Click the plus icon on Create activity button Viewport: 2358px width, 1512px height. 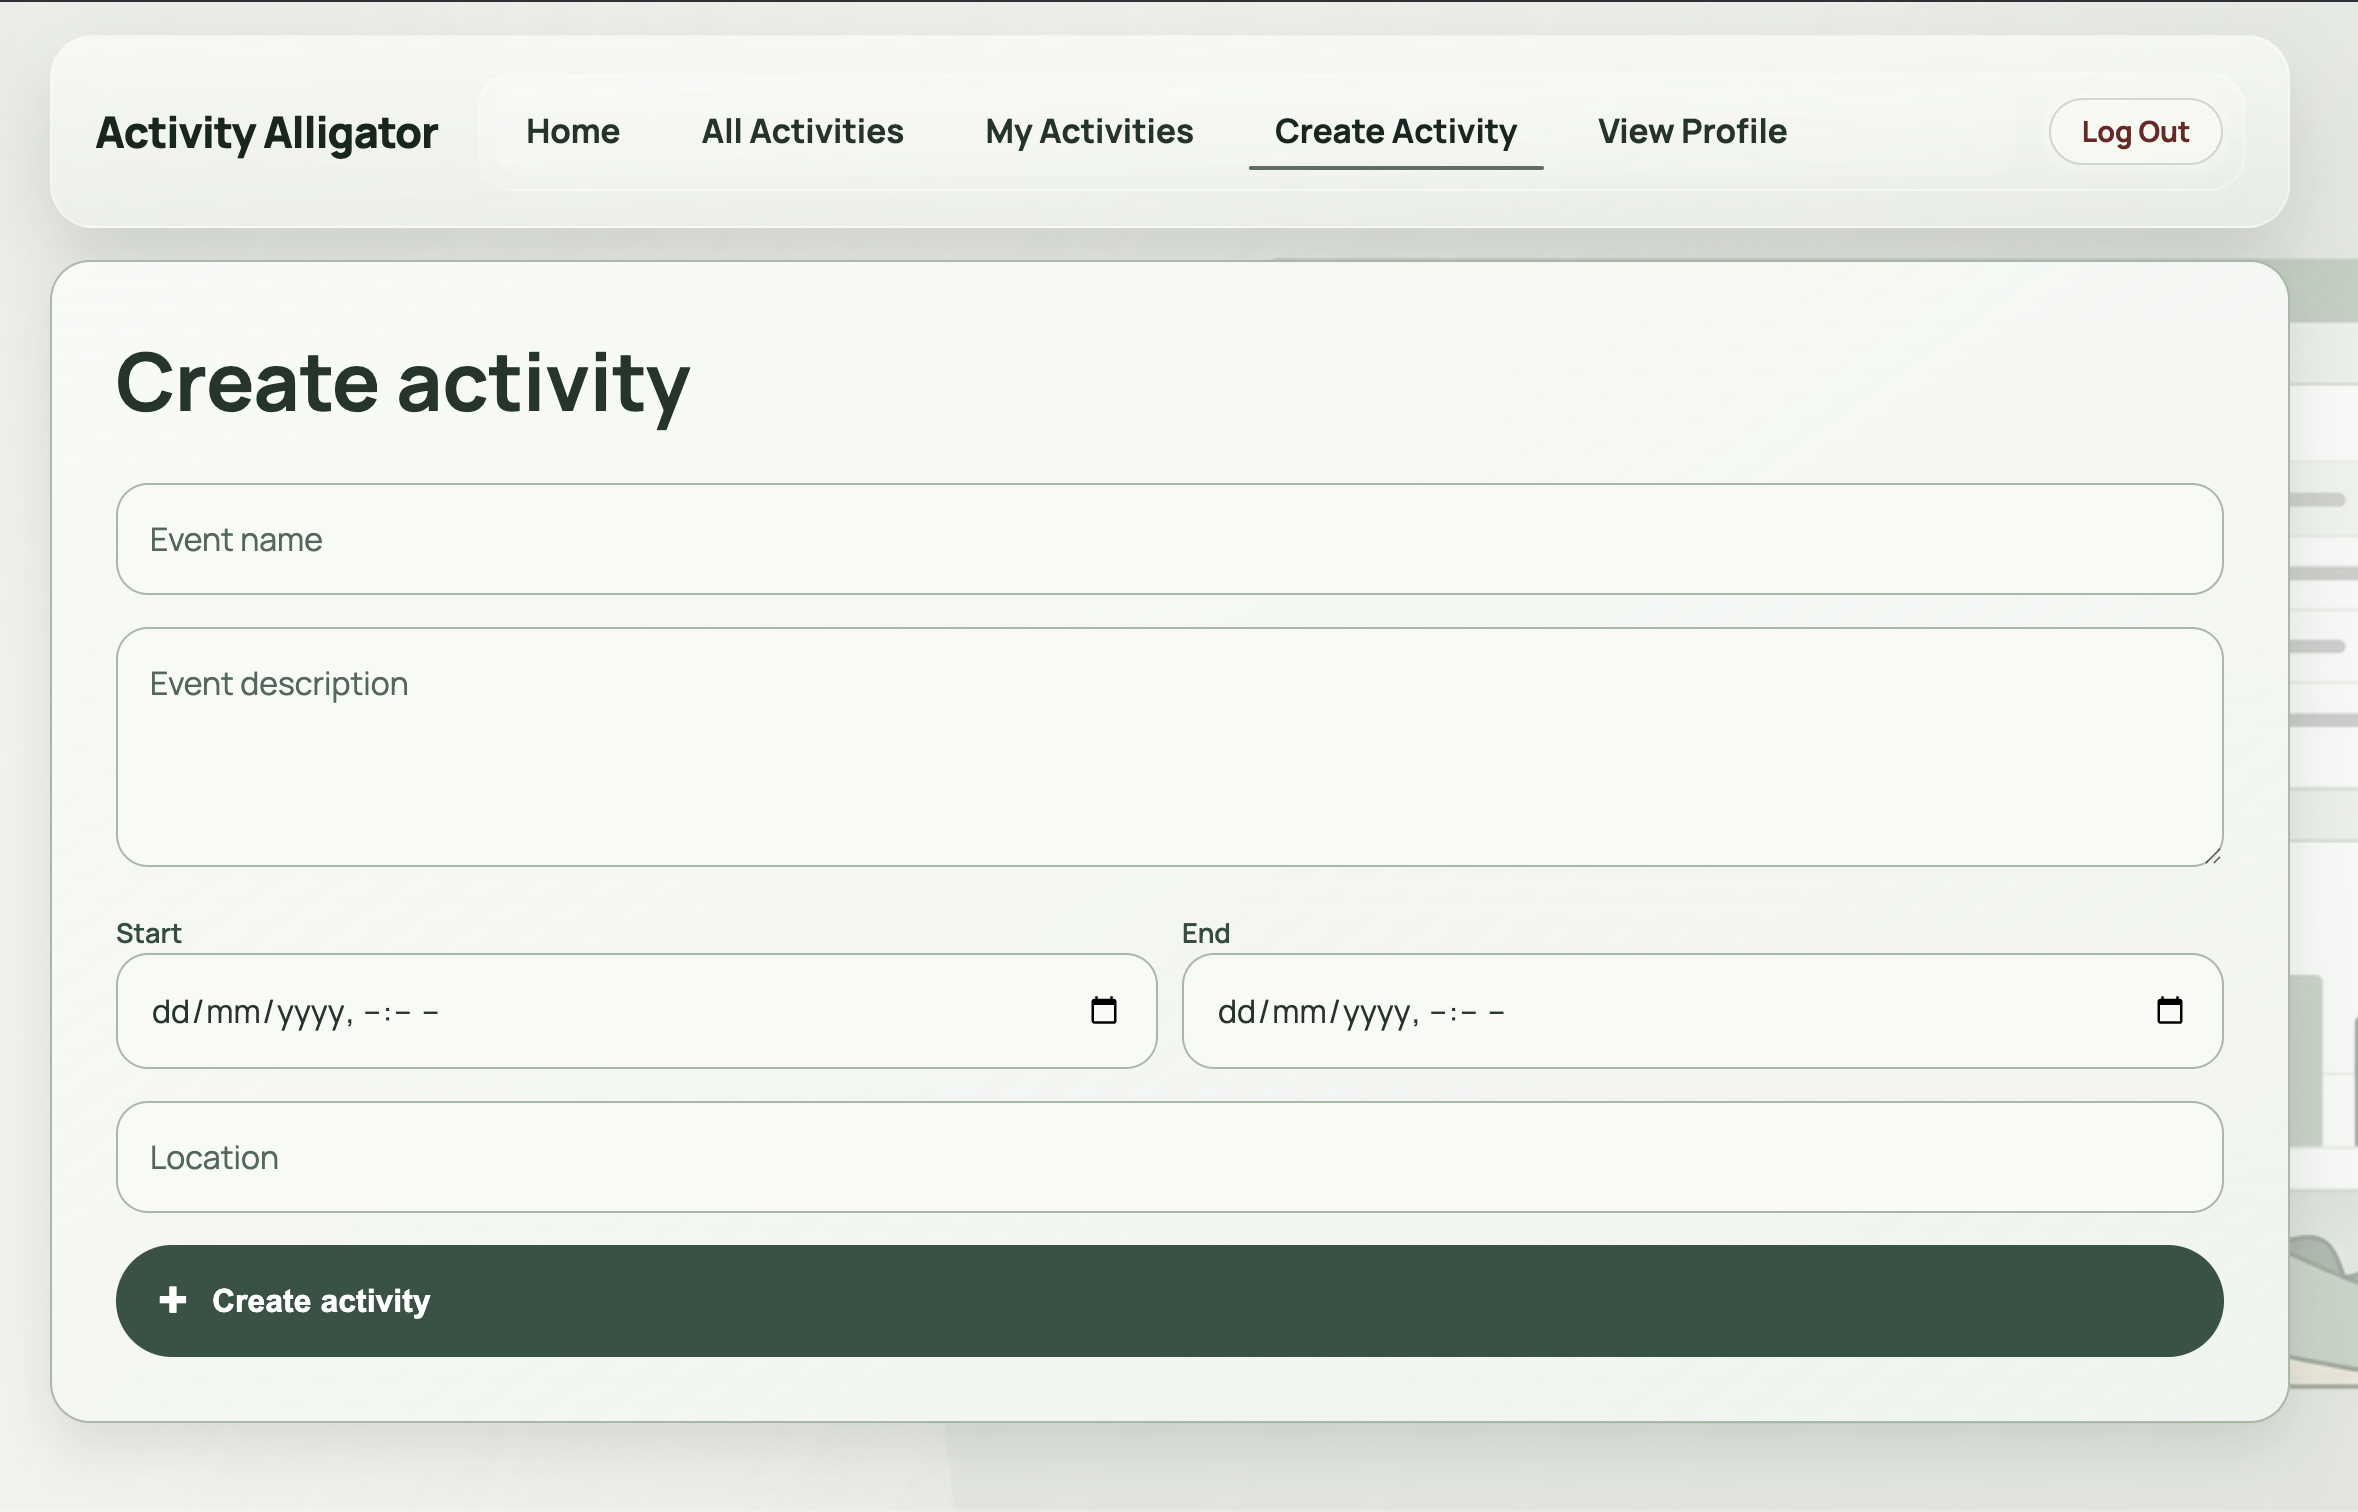point(173,1300)
